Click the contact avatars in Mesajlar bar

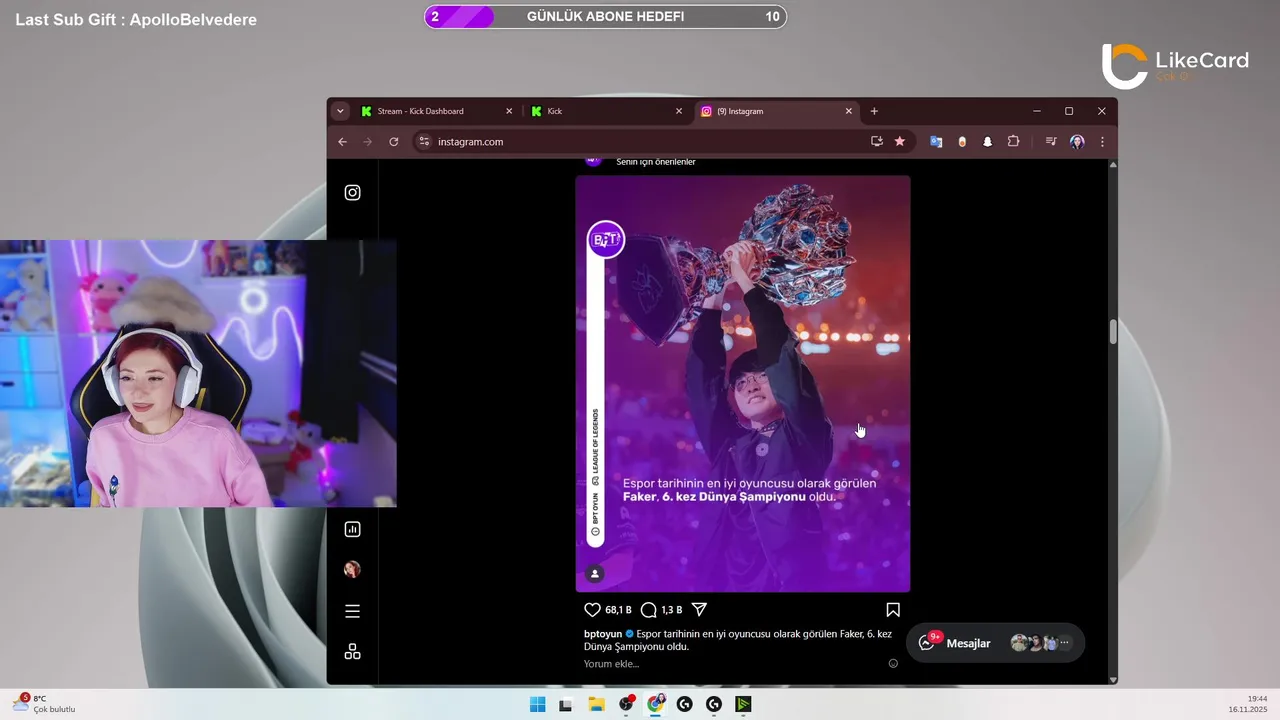(1040, 643)
